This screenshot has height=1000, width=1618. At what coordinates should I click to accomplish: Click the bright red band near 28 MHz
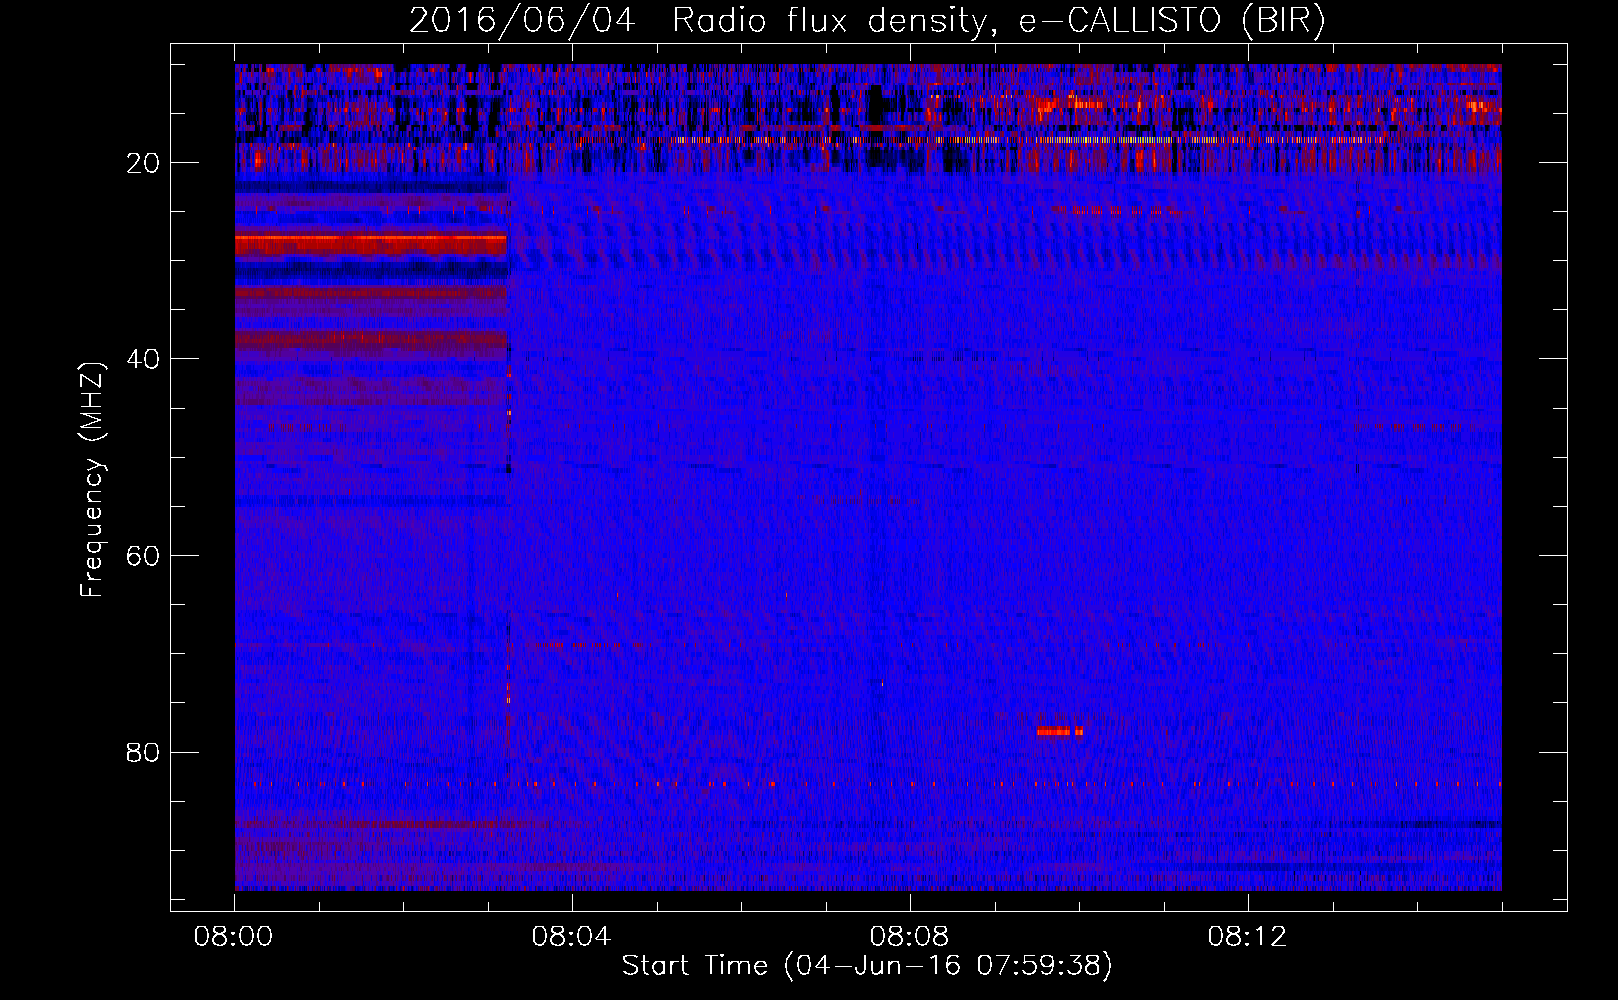371,244
